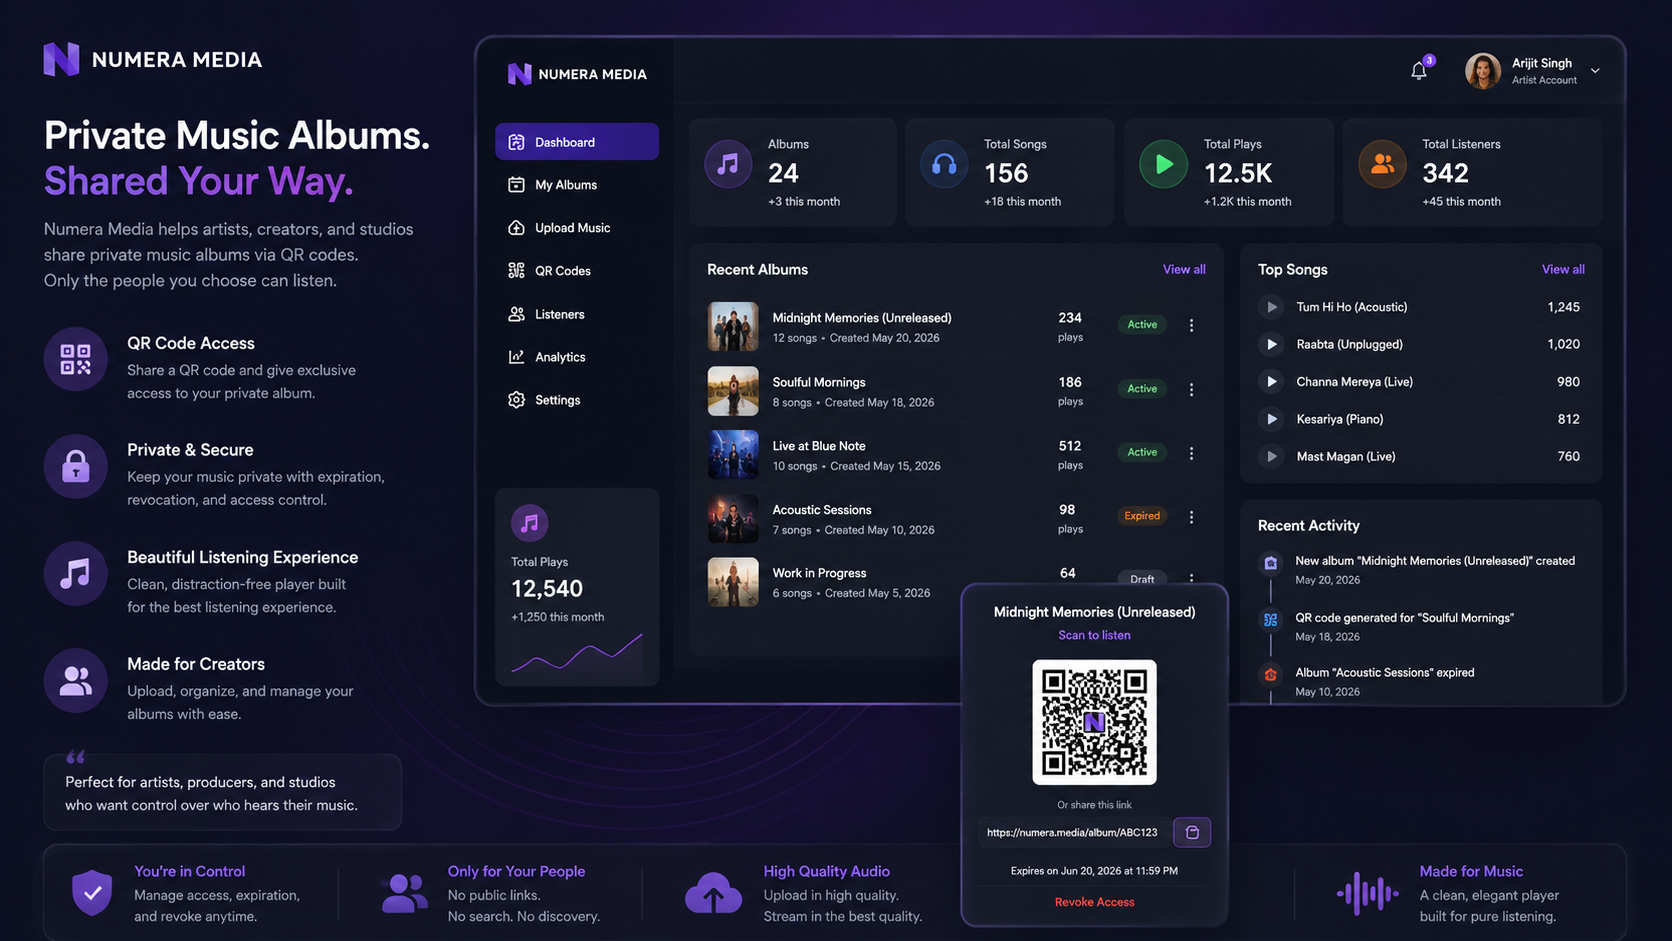Play Tum Hi Ho (Acoustic)

1271,307
